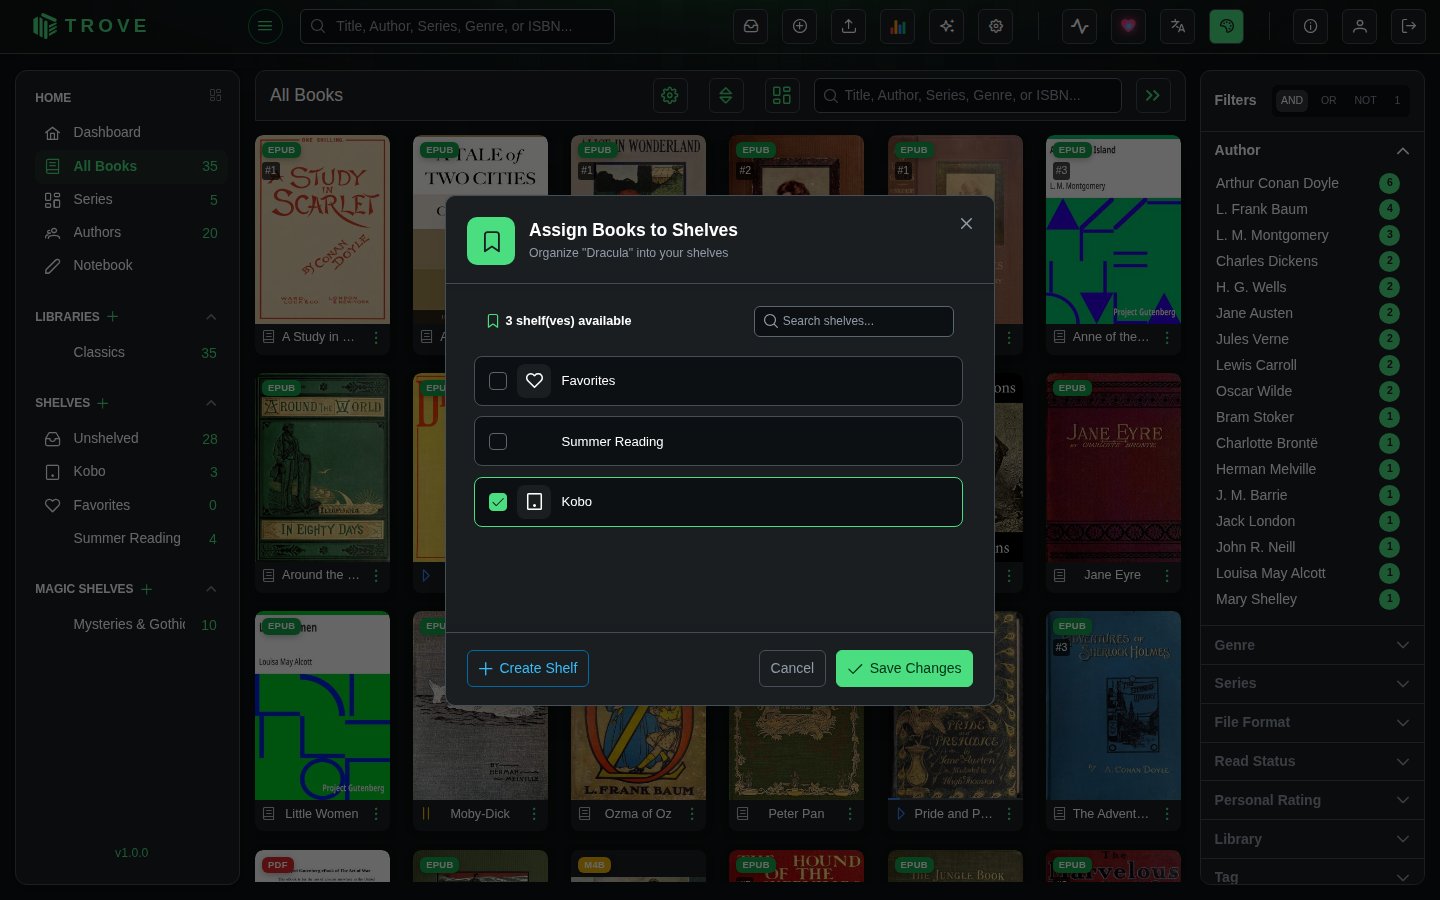Screen dimensions: 1440x900
Task: Open All Books display settings gear
Action: [670, 95]
